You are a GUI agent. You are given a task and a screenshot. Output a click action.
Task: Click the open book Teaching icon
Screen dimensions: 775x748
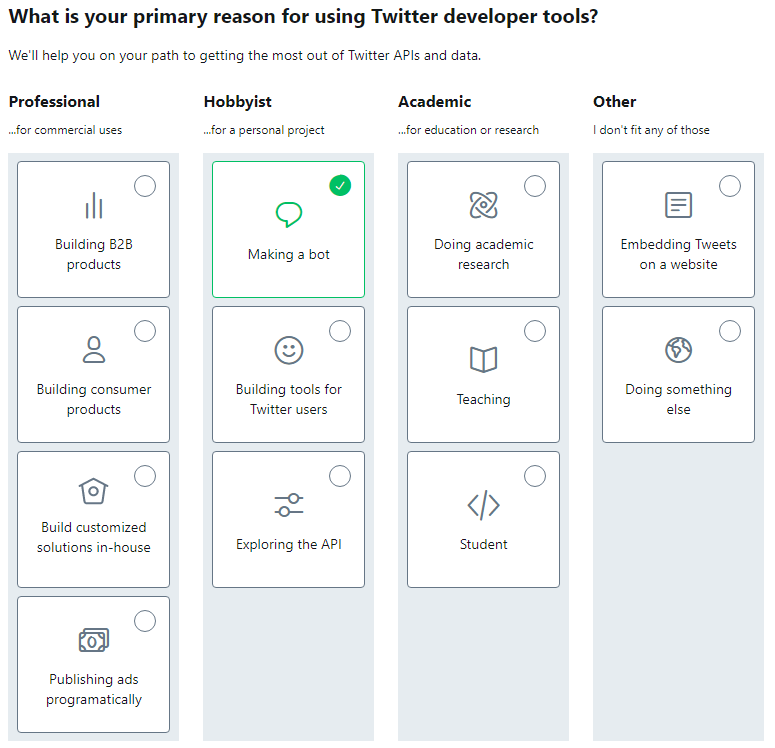483,359
